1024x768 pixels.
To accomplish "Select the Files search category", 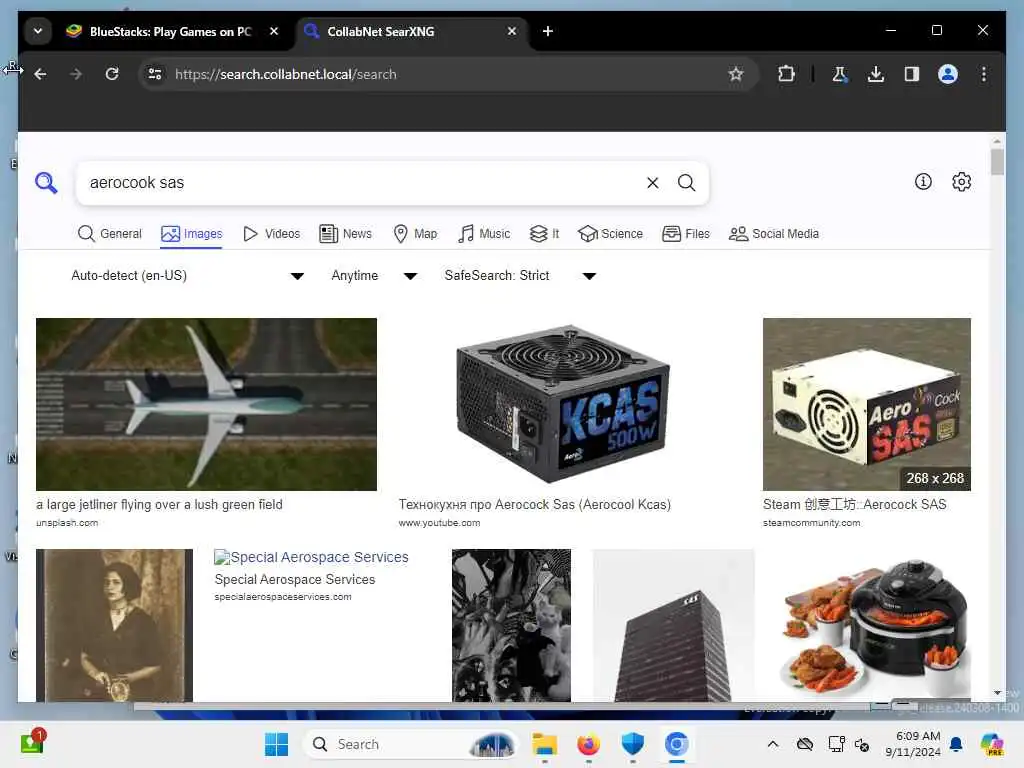I will tap(686, 234).
